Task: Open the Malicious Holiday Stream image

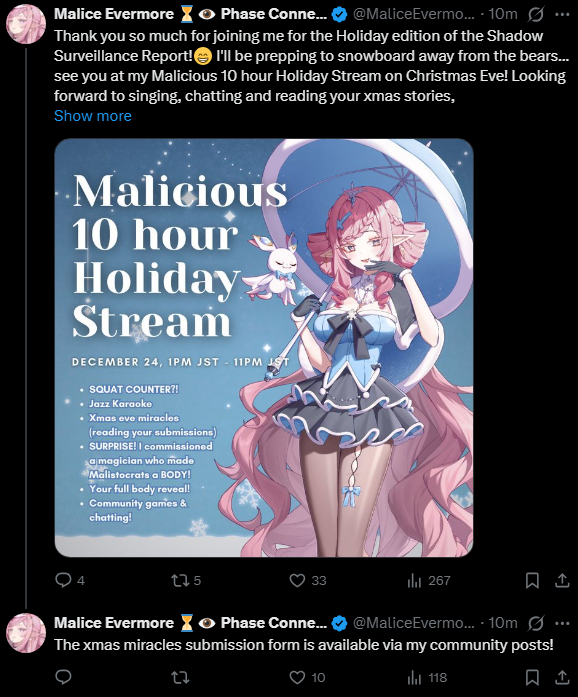Action: pyautogui.click(x=264, y=348)
